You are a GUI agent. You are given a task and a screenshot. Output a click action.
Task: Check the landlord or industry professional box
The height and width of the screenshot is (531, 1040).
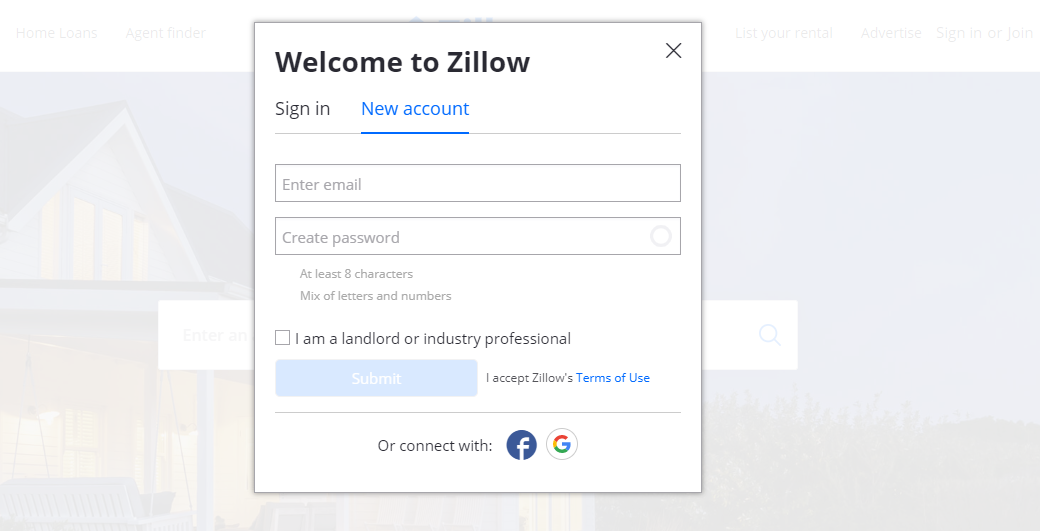[283, 338]
